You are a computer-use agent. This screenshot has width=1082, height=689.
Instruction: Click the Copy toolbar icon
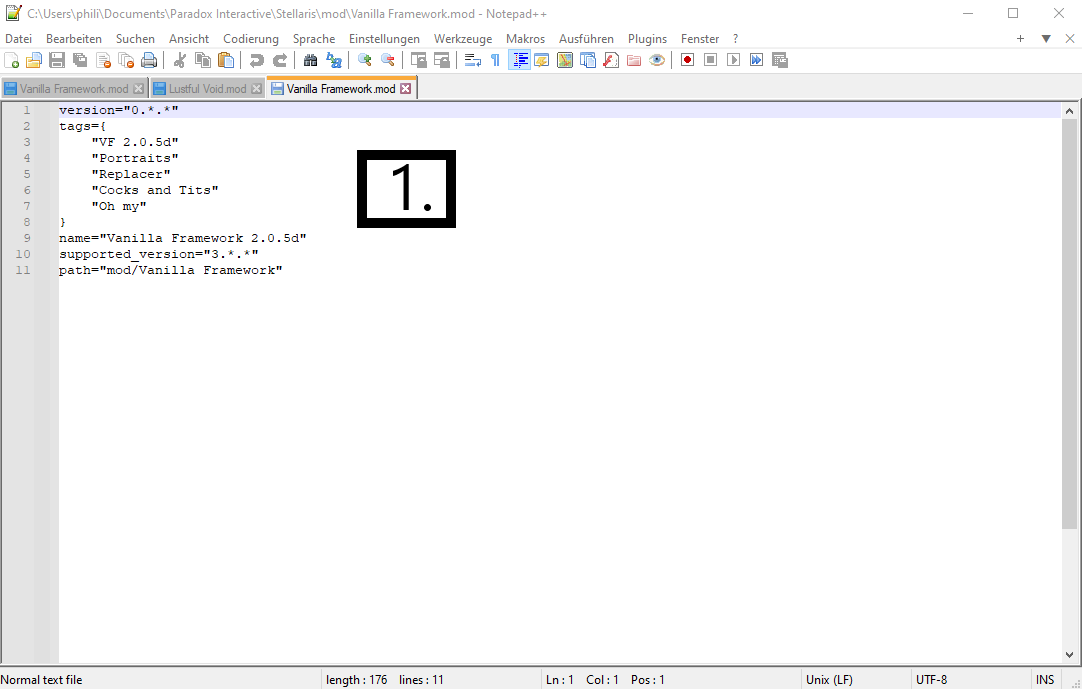(x=203, y=60)
